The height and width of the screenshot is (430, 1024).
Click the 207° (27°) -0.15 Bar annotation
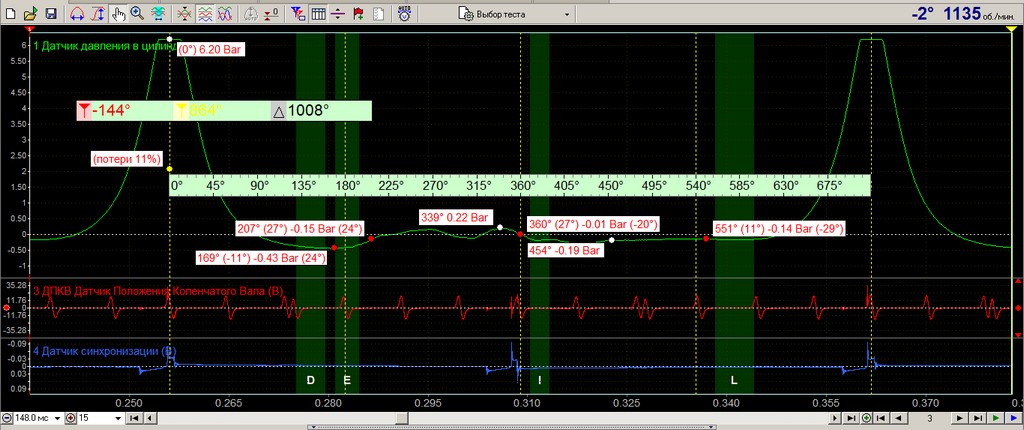coord(300,229)
